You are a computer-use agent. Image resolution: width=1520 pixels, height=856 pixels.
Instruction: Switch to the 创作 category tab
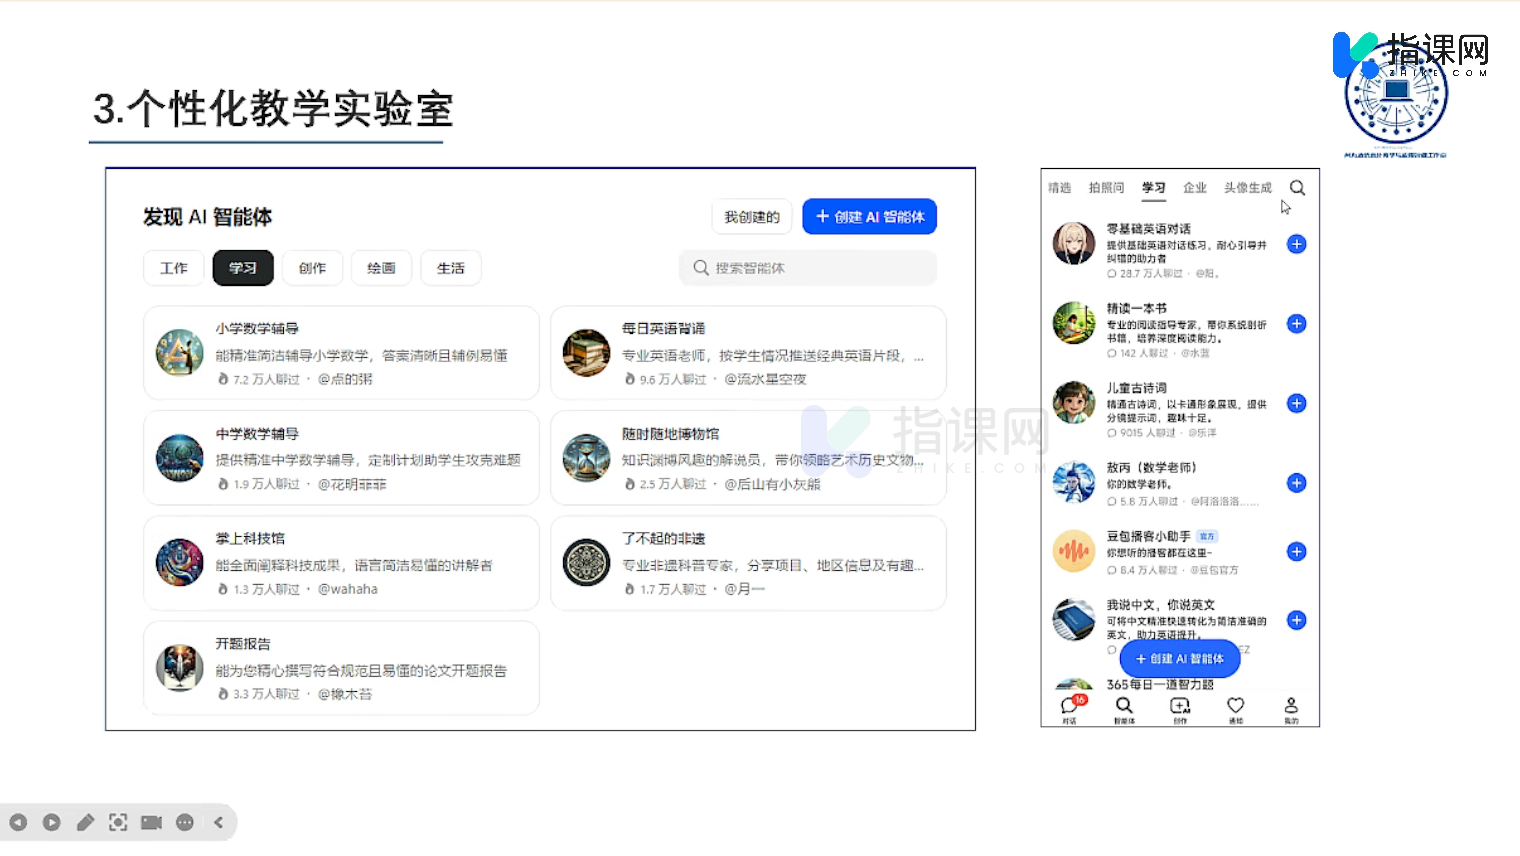(312, 268)
